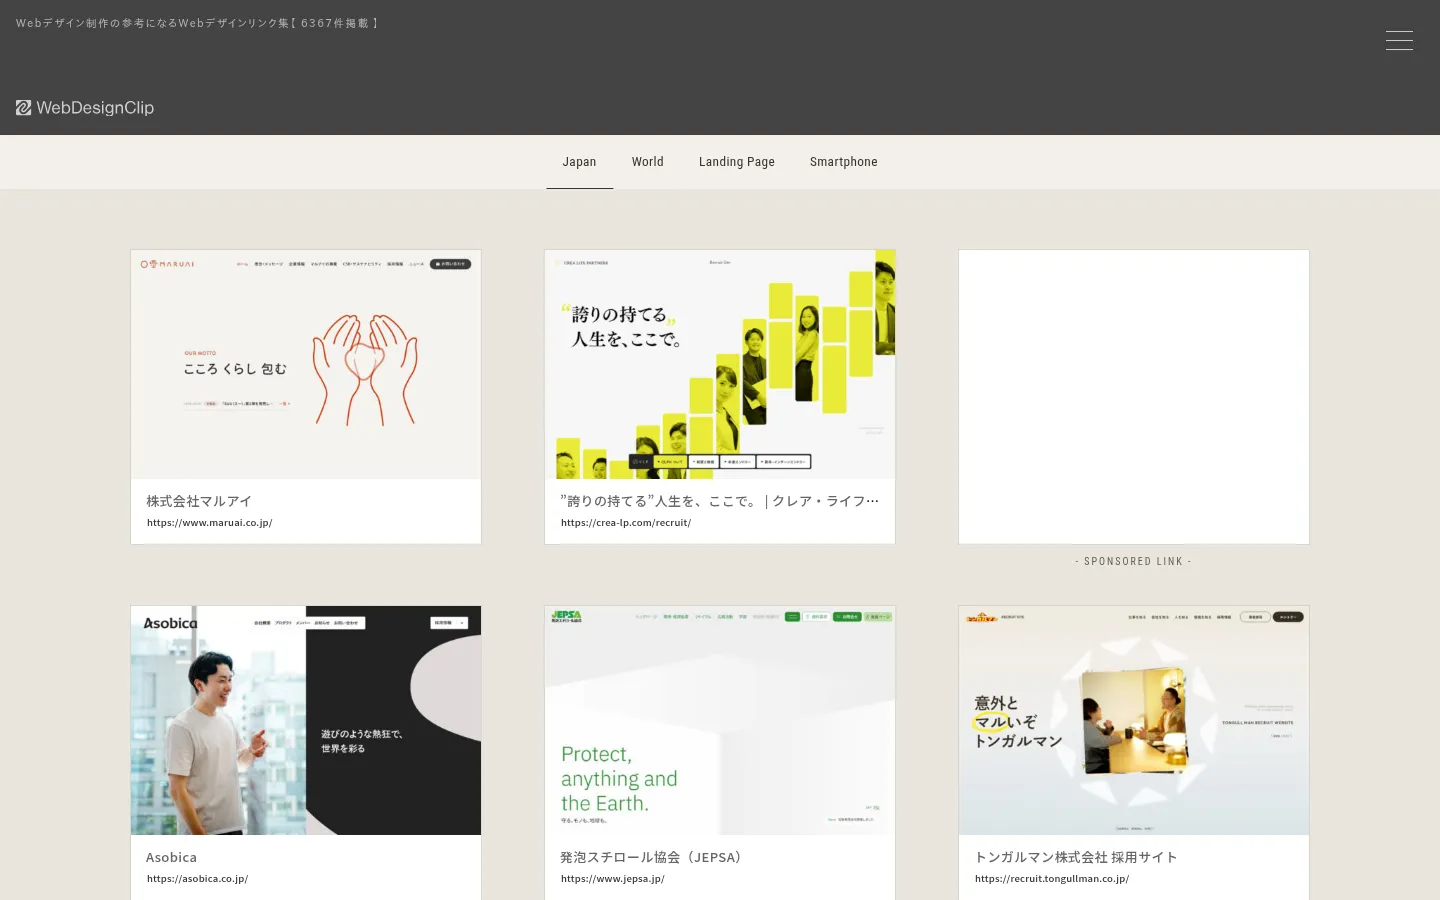The height and width of the screenshot is (900, 1440).
Task: Click the sponsored link ad box
Action: (x=1134, y=397)
